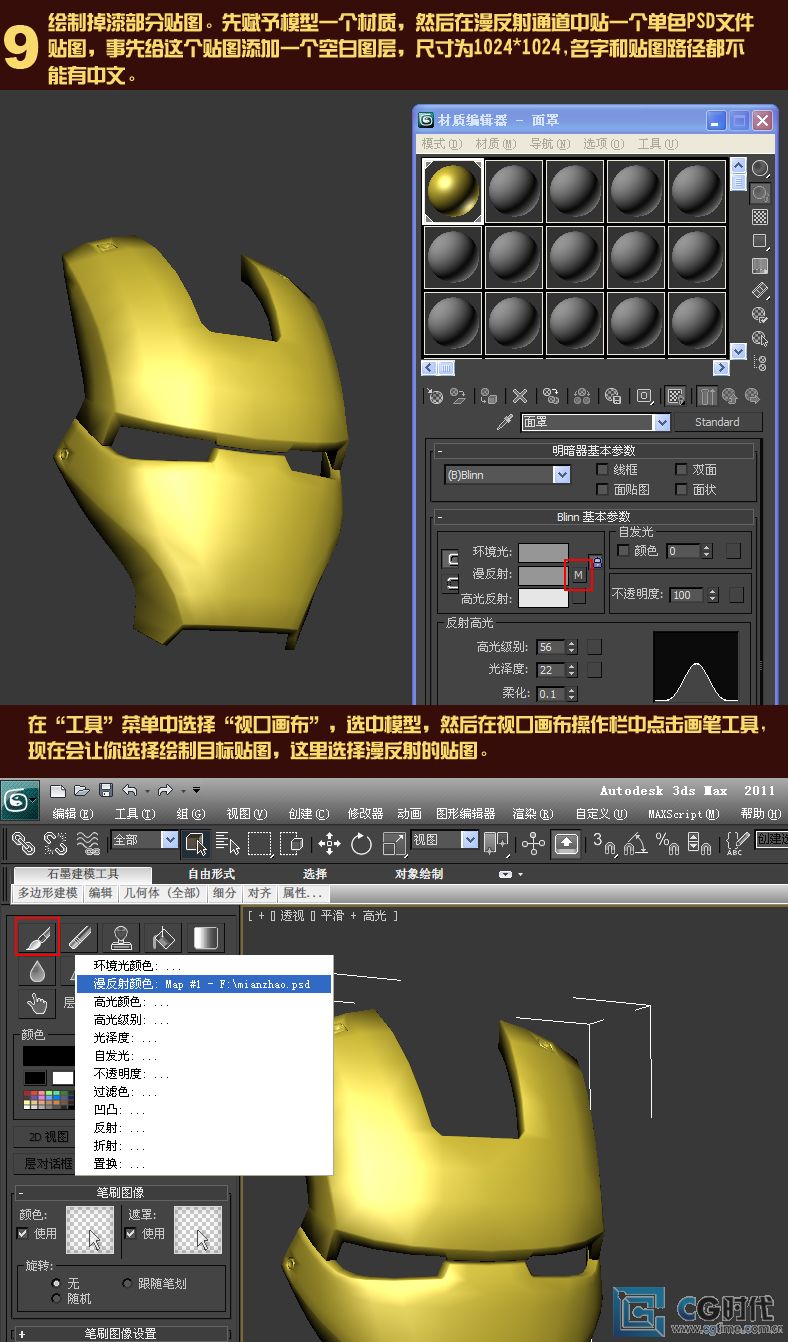Select the eraser tool in Viewport Canvas

(x=80, y=937)
